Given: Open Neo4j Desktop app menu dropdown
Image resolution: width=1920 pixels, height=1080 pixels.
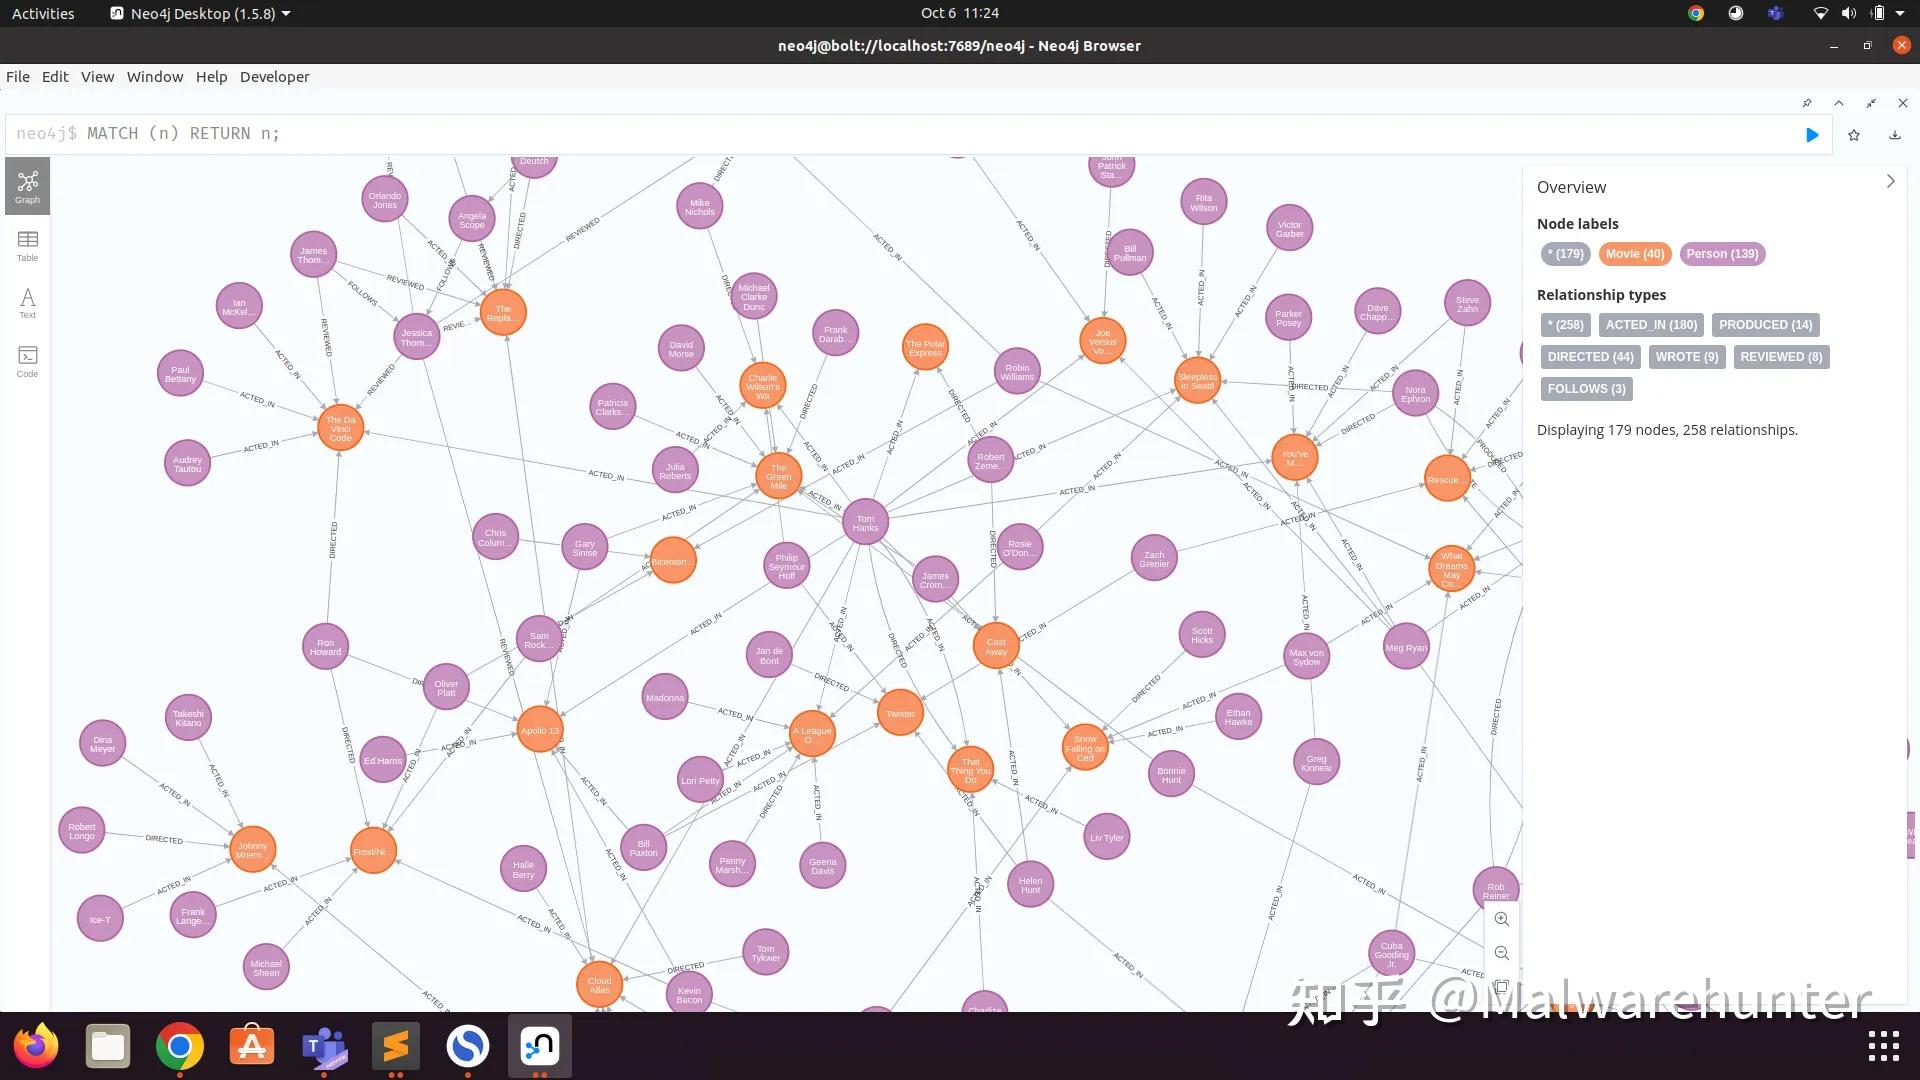Looking at the screenshot, I should pyautogui.click(x=200, y=13).
